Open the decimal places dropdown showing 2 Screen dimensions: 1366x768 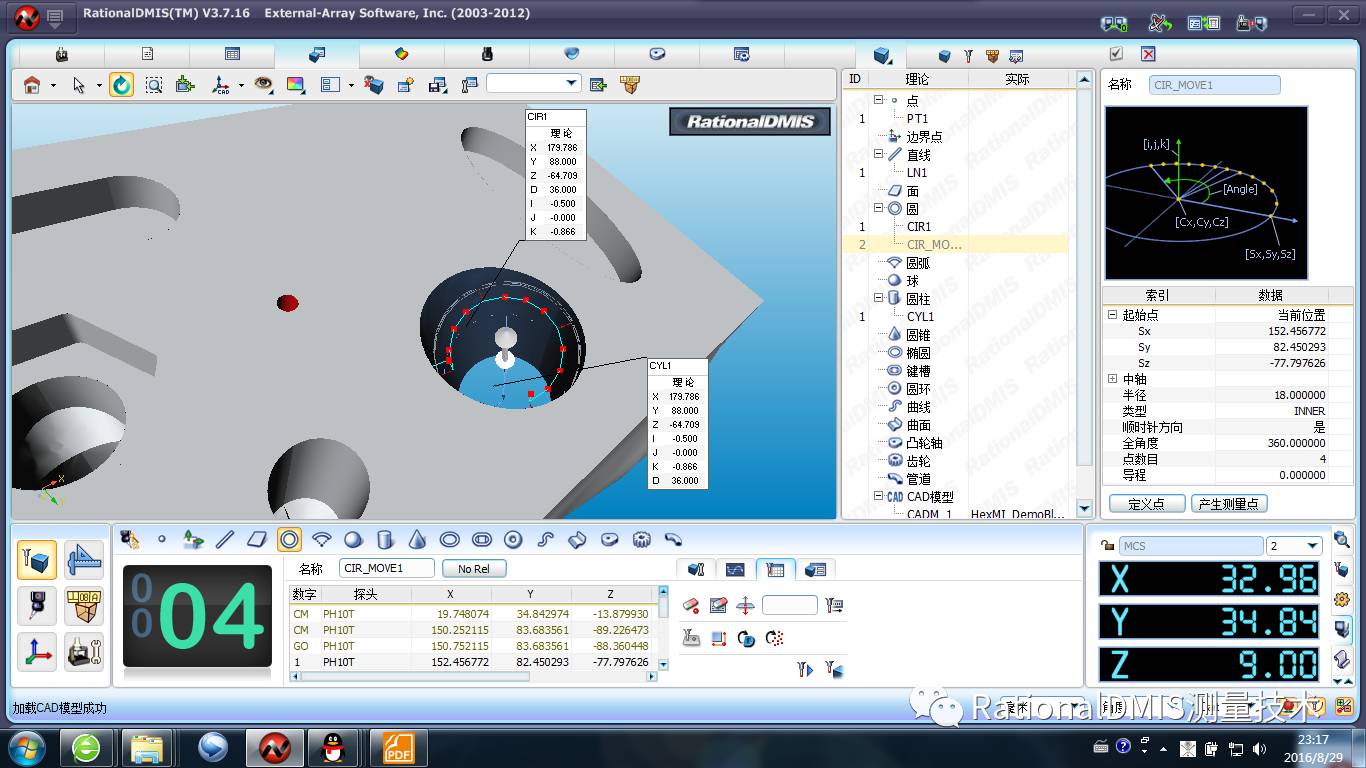(1294, 546)
